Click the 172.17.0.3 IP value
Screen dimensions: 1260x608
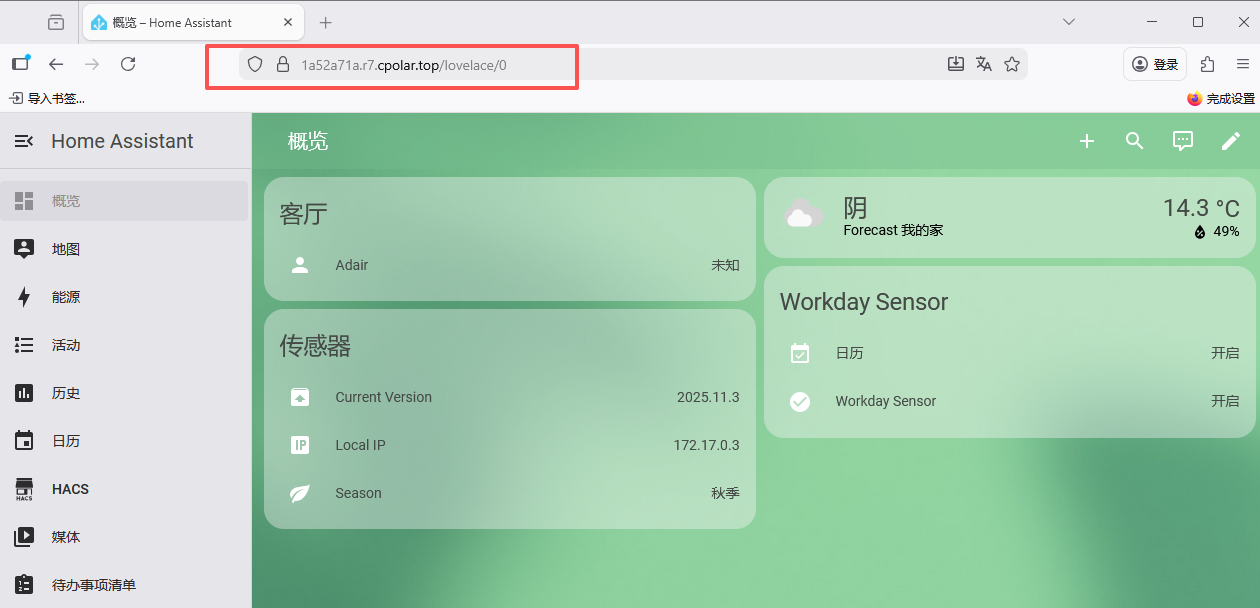point(706,445)
